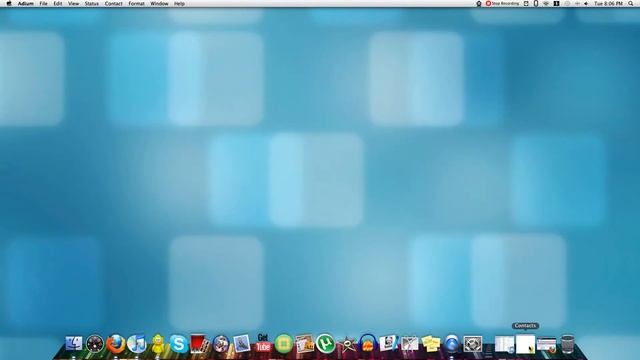Open the Apple menu
Image resolution: width=640 pixels, height=360 pixels.
[9, 4]
